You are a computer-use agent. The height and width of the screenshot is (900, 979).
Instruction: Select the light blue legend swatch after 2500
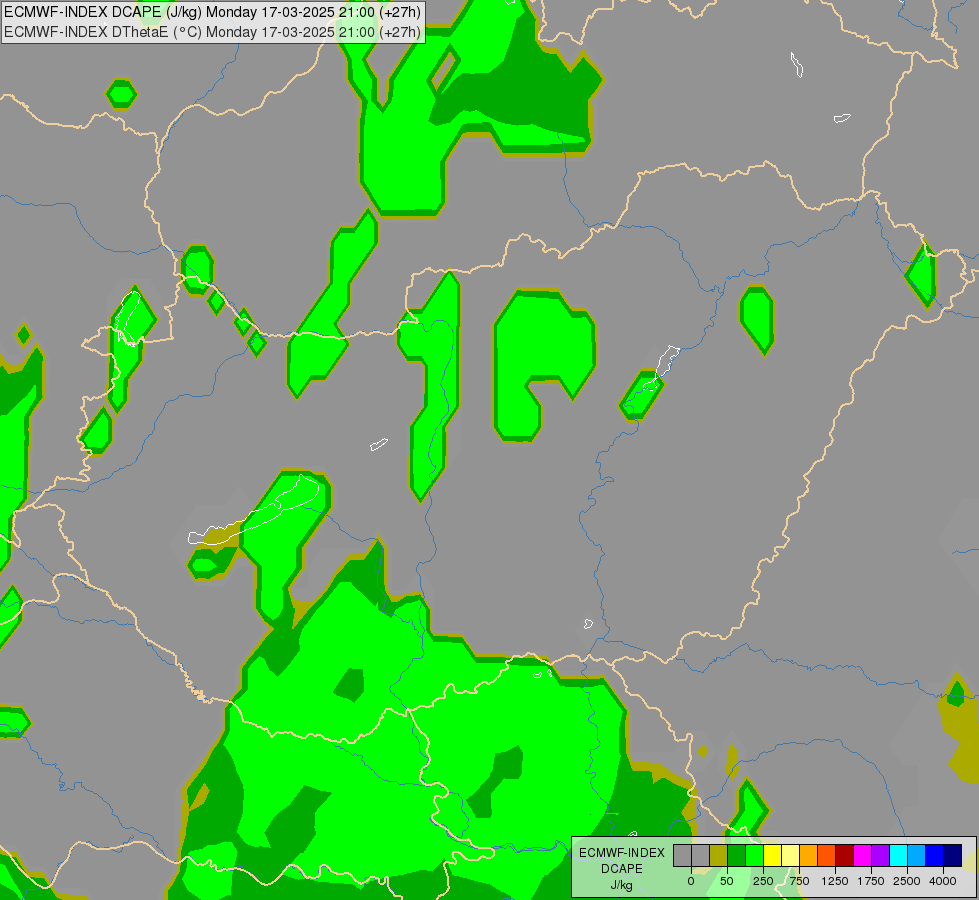point(917,856)
